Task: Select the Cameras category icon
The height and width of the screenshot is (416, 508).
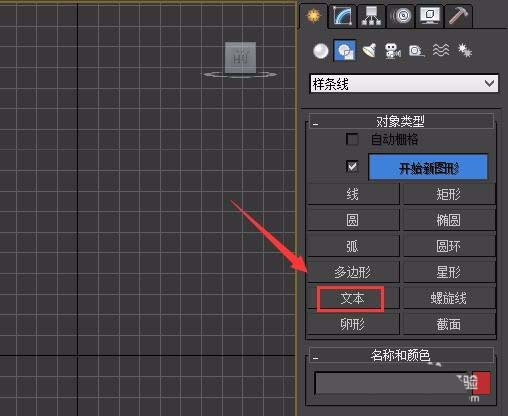Action: pos(393,51)
